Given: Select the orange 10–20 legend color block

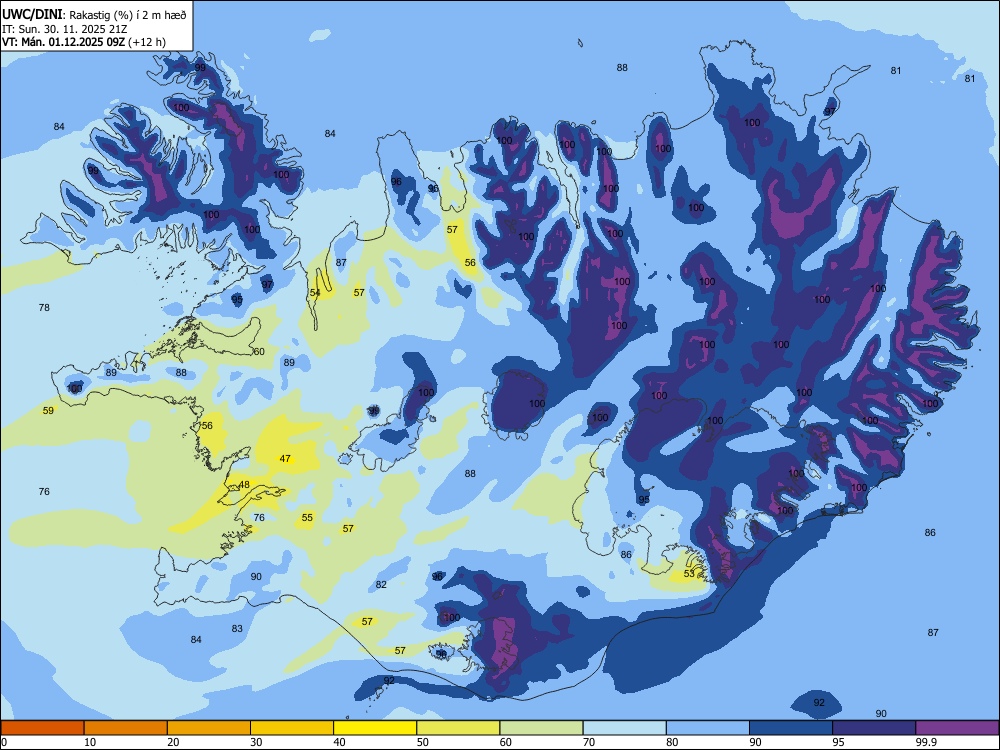Looking at the screenshot, I should coord(126,728).
